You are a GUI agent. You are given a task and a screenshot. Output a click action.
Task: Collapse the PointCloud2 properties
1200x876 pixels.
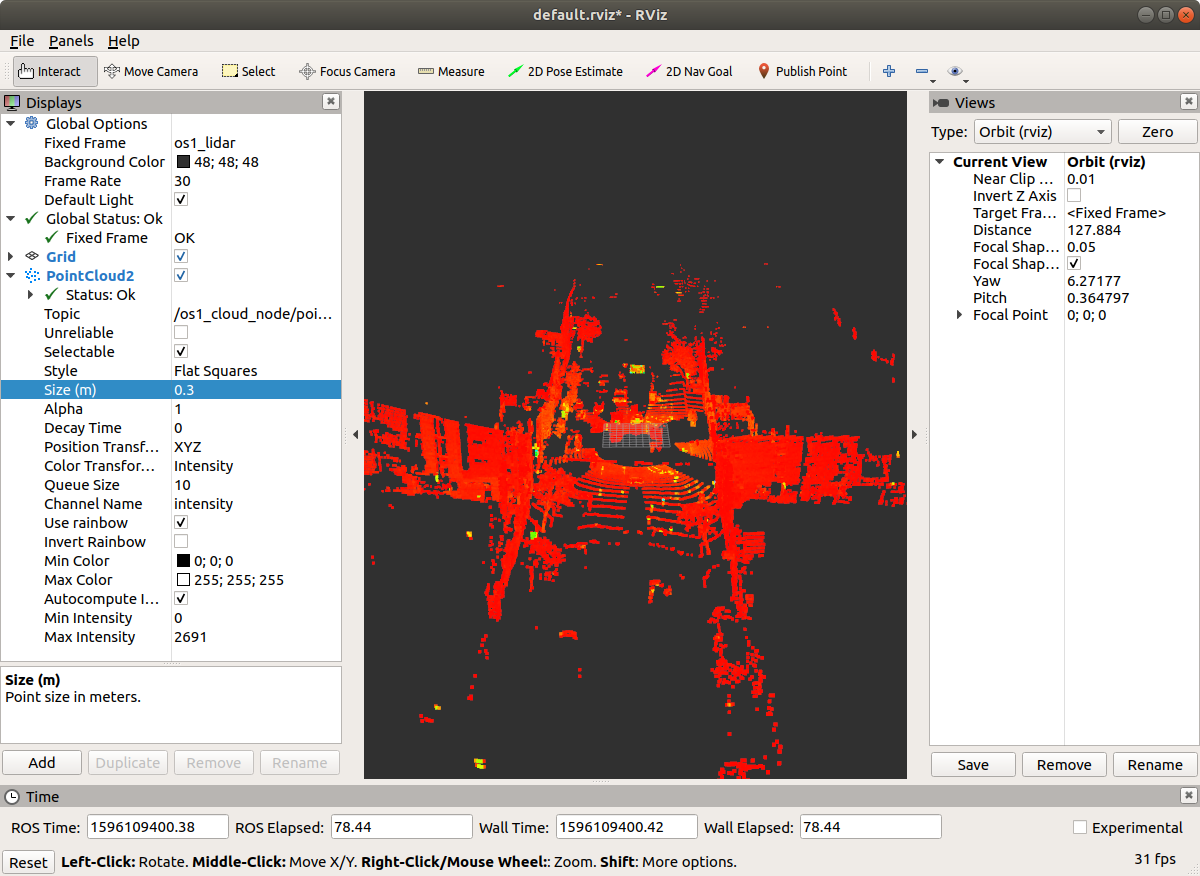11,275
